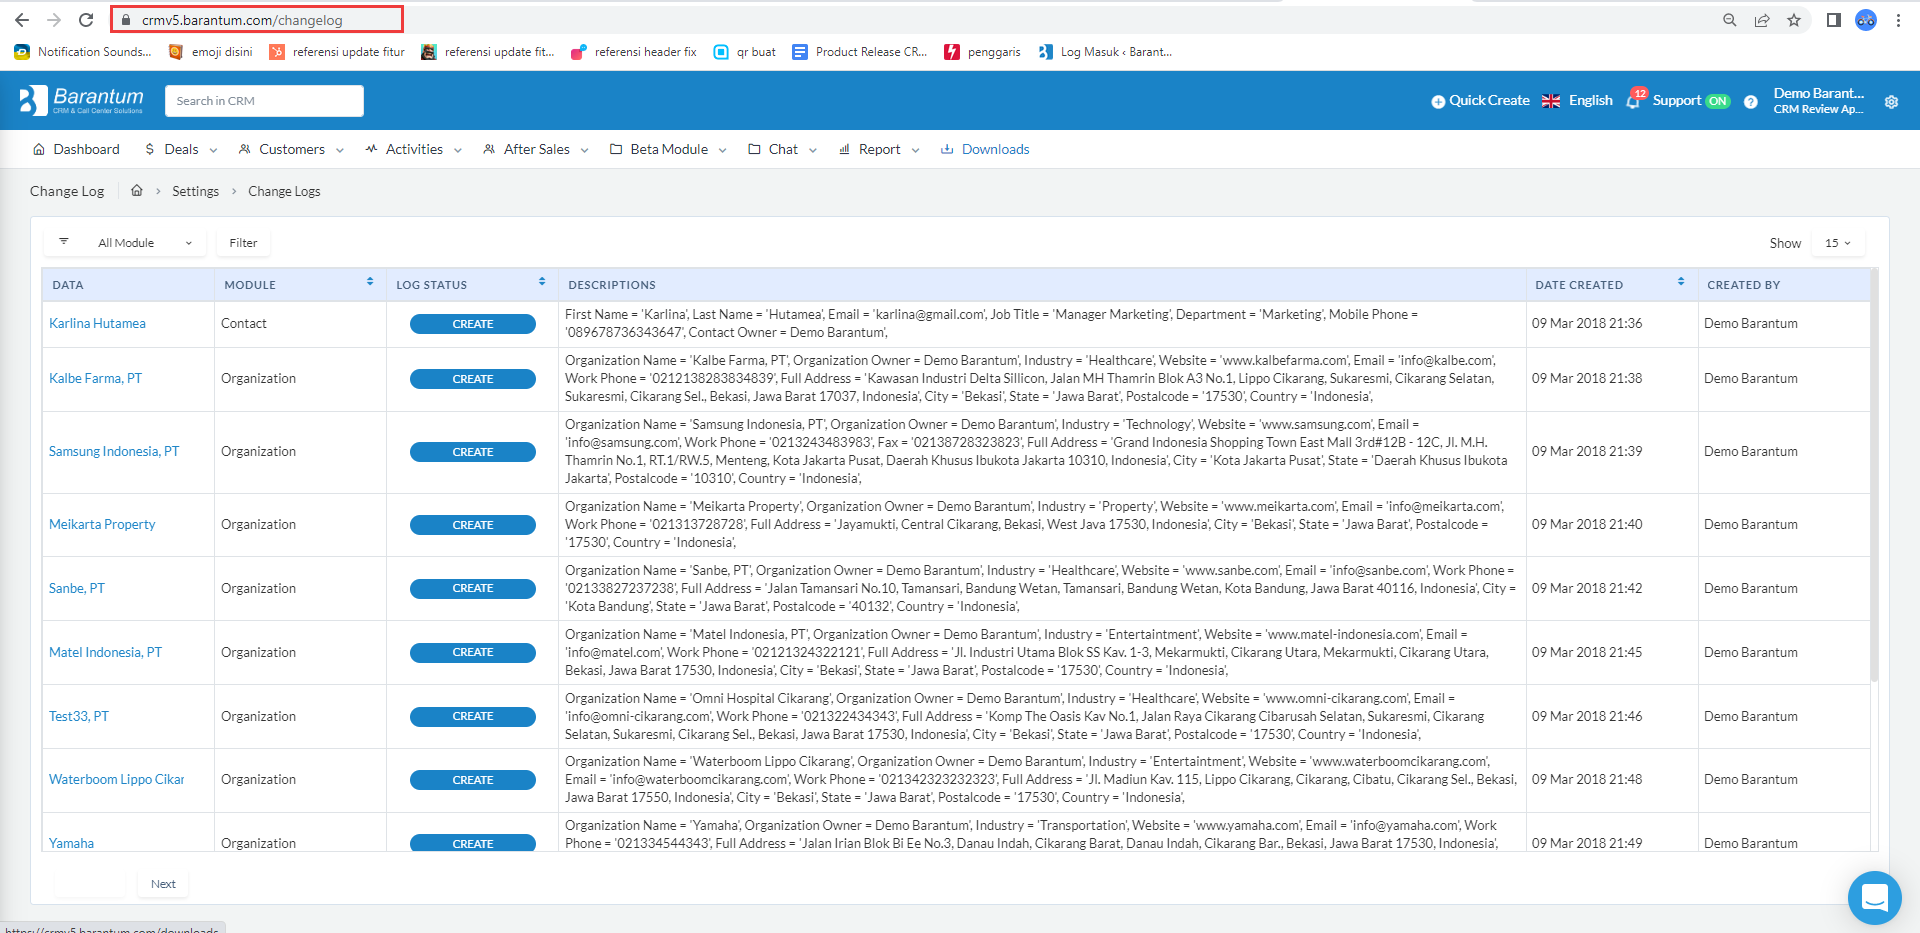Sort by Log Status column arrows
1920x933 pixels.
(x=542, y=282)
